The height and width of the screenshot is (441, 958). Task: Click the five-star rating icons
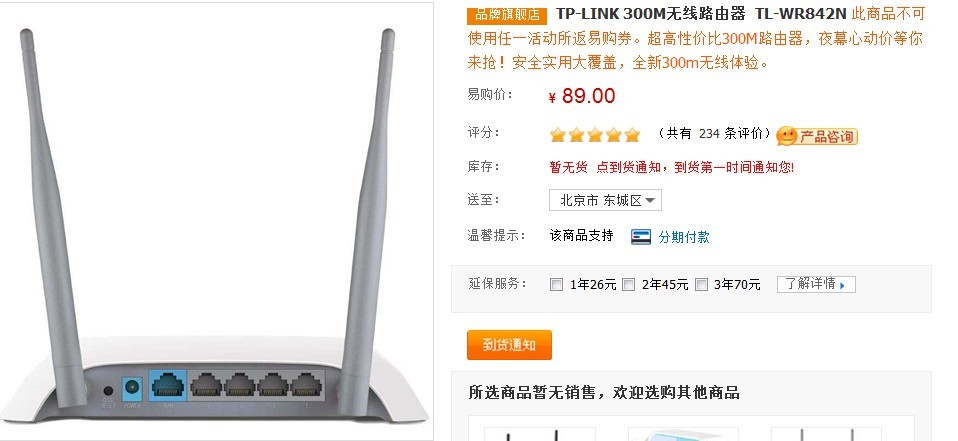click(594, 134)
